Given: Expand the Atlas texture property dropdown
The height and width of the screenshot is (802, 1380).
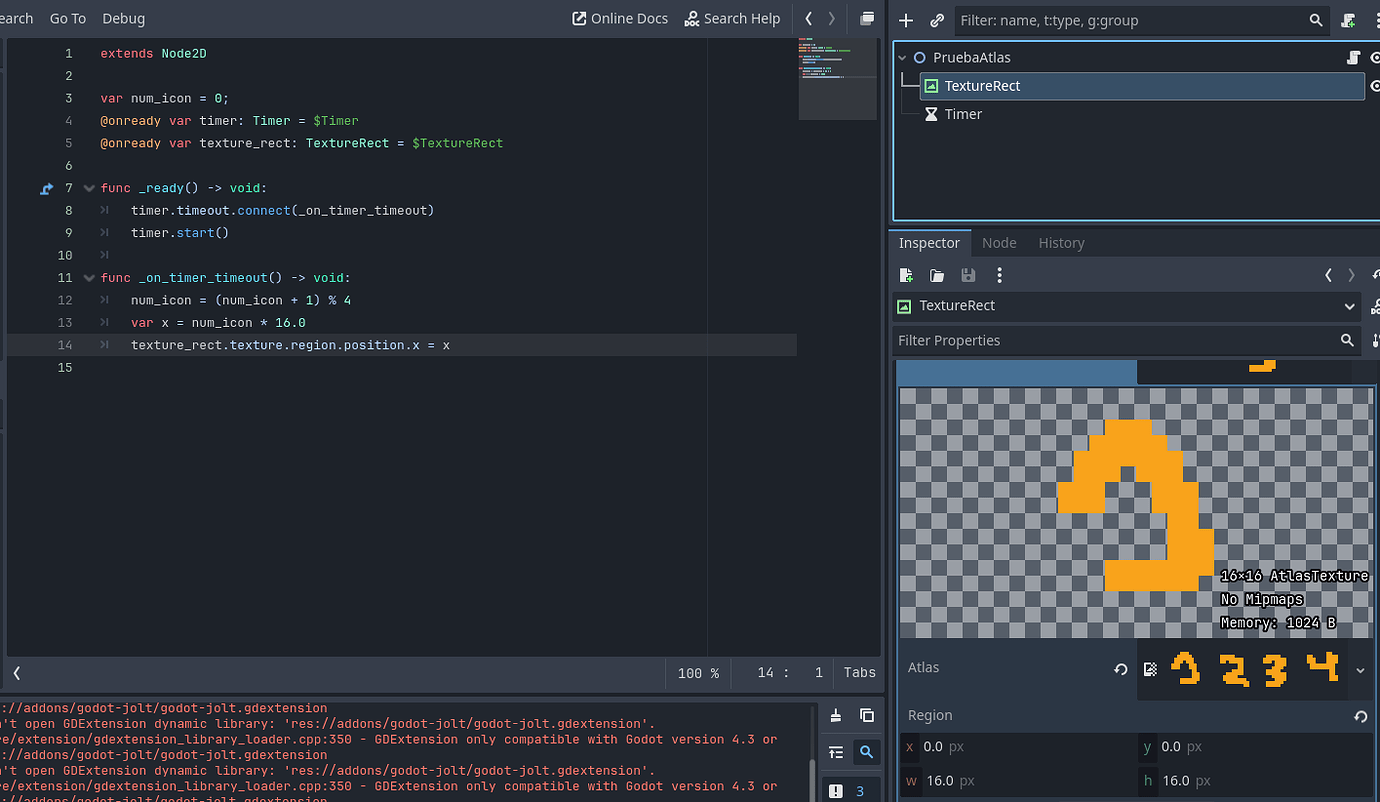Looking at the screenshot, I should [x=1358, y=670].
